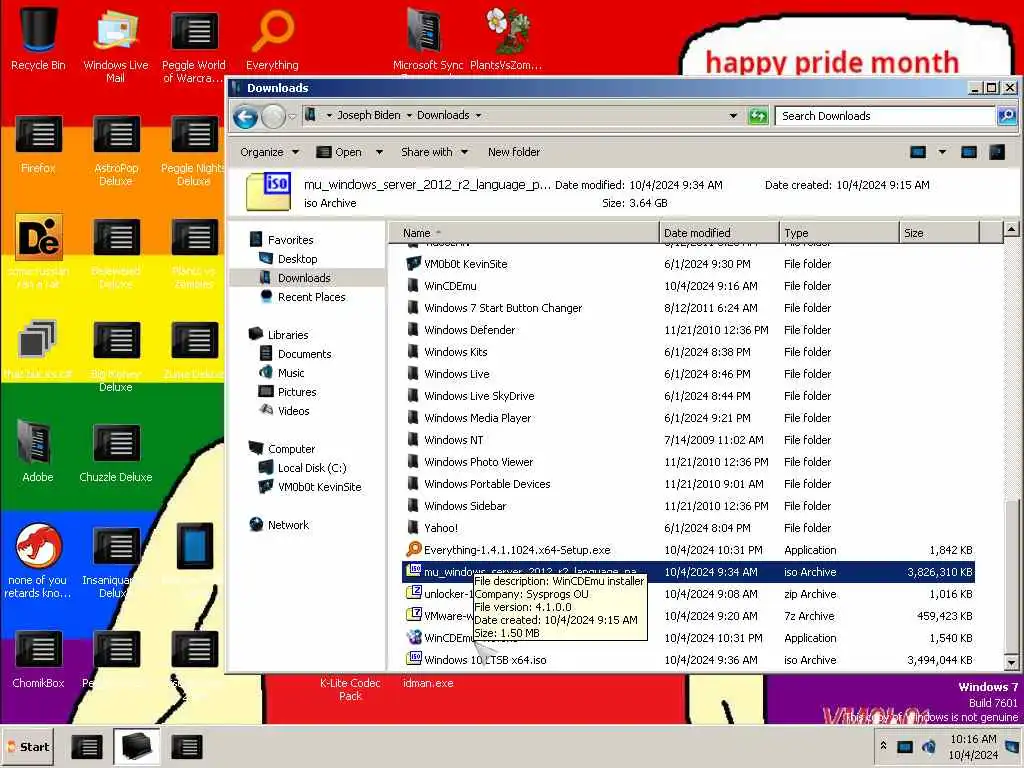Show hidden system tray icons

tap(883, 745)
